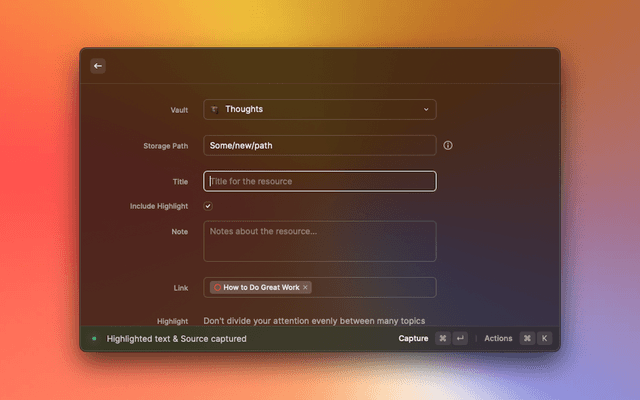640x400 pixels.
Task: Click the red icon on link tag
Action: pos(216,287)
